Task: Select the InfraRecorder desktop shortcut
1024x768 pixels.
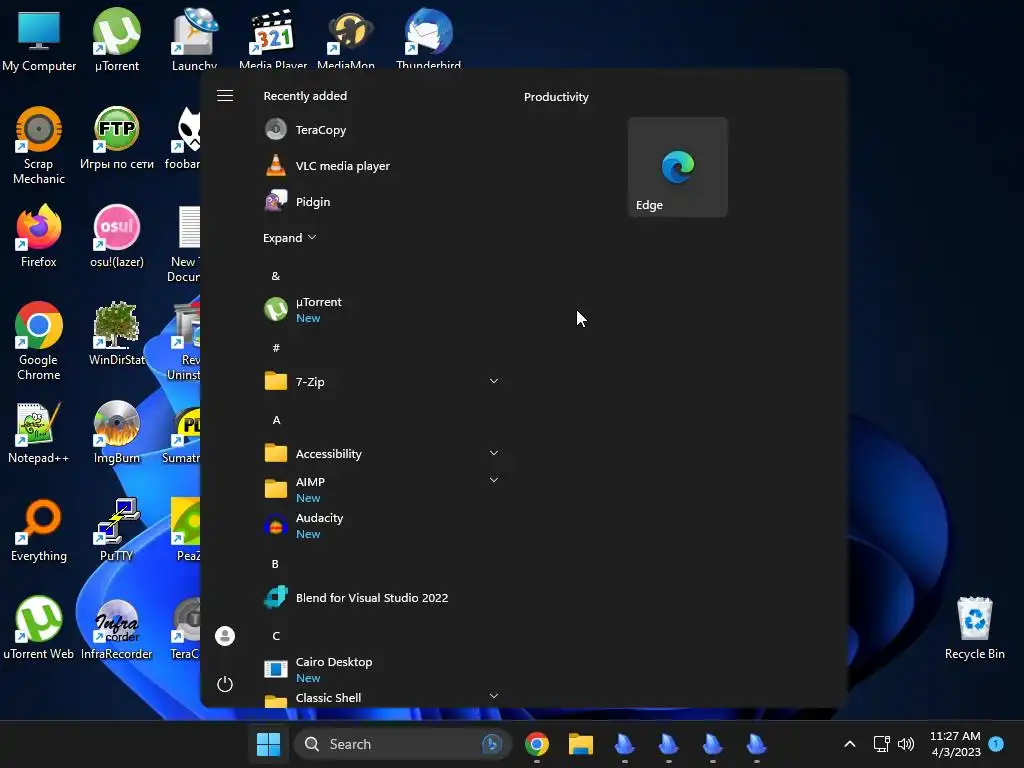Action: (116, 628)
